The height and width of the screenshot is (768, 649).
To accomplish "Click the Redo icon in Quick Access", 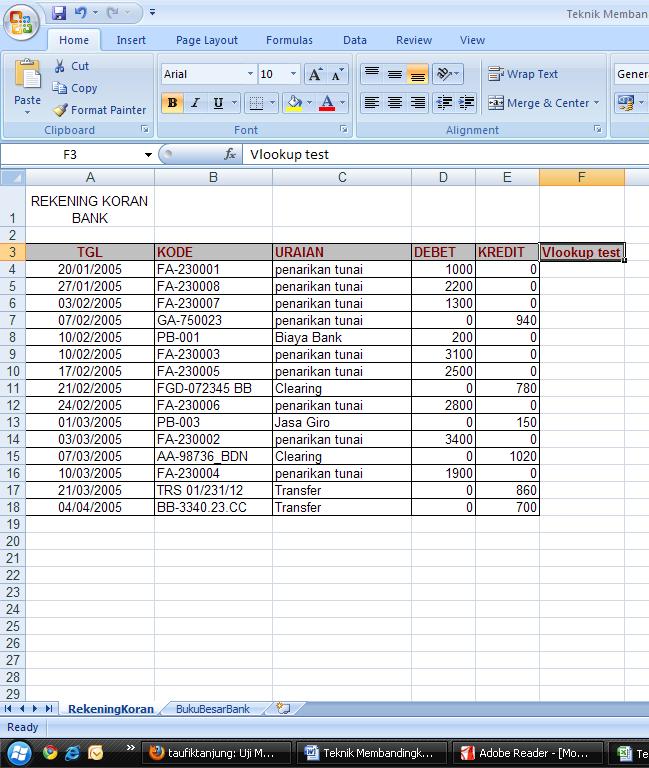I will click(113, 13).
